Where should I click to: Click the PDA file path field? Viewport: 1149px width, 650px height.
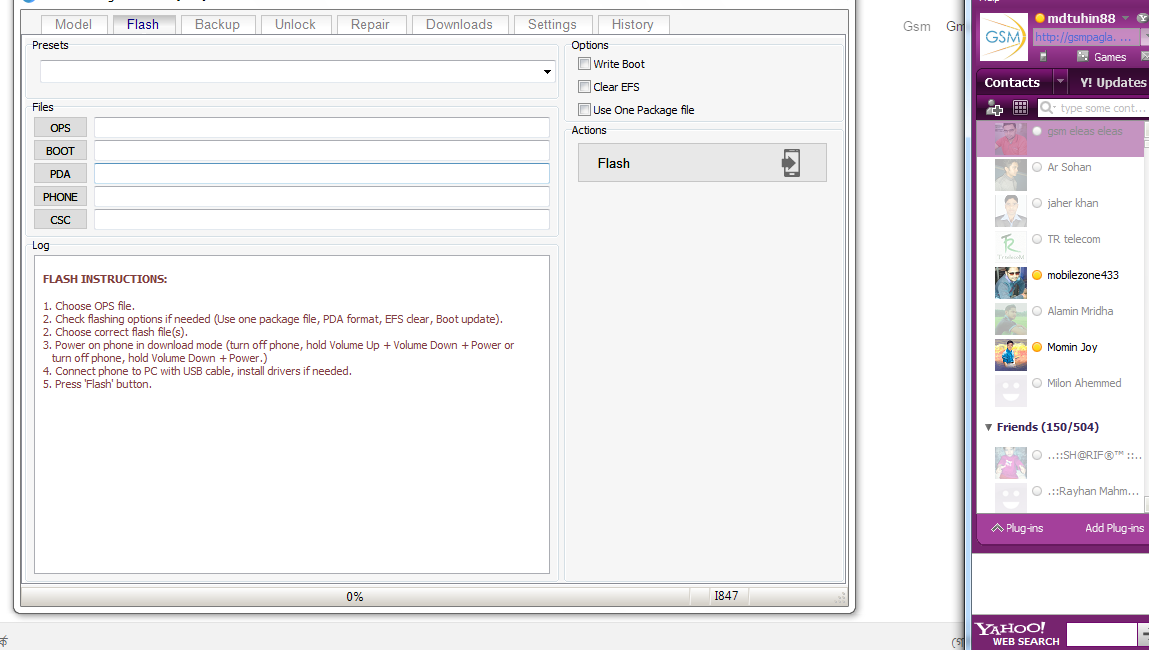coord(322,174)
